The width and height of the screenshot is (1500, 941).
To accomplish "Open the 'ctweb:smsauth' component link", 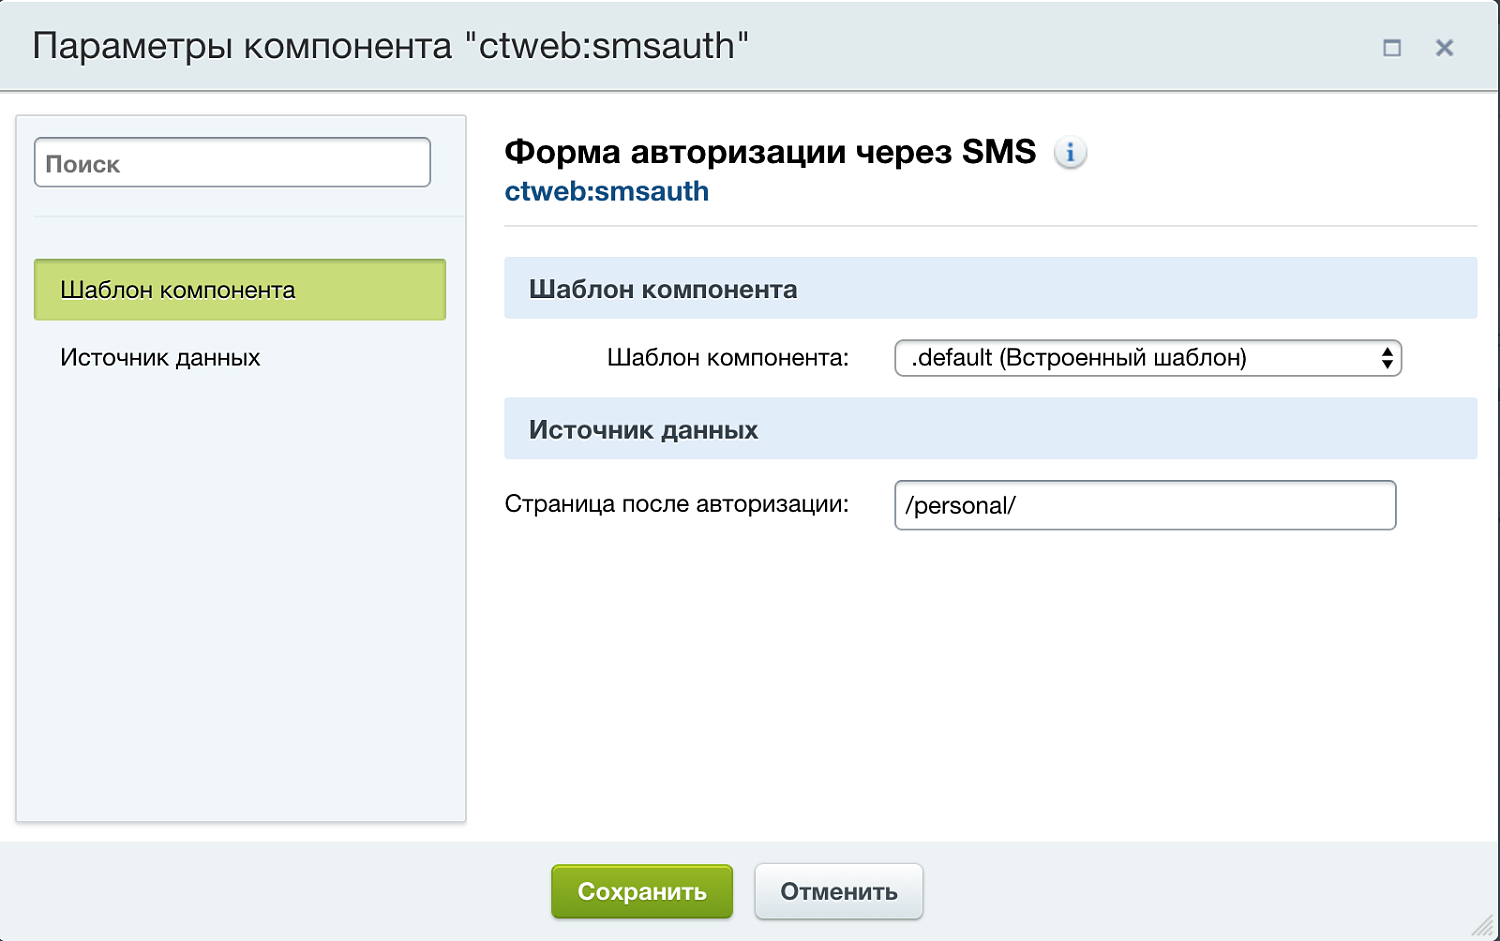I will tap(607, 191).
